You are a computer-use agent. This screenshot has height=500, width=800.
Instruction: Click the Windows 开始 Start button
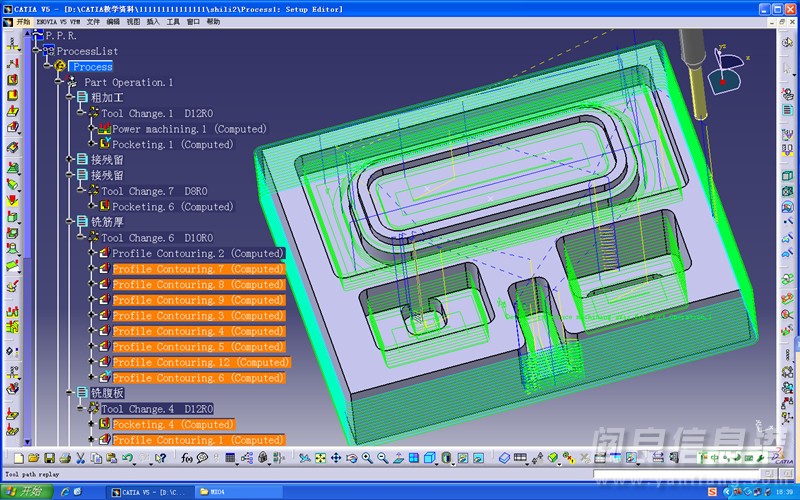27,491
